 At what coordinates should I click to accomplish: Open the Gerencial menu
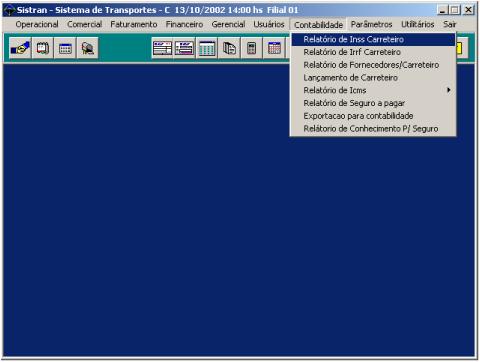pyautogui.click(x=228, y=24)
